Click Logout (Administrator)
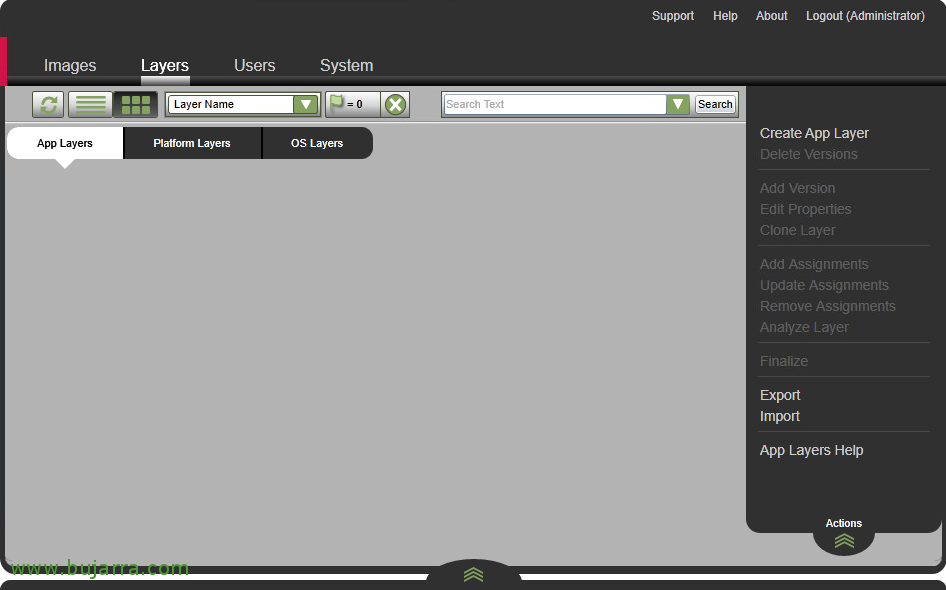 pos(865,16)
